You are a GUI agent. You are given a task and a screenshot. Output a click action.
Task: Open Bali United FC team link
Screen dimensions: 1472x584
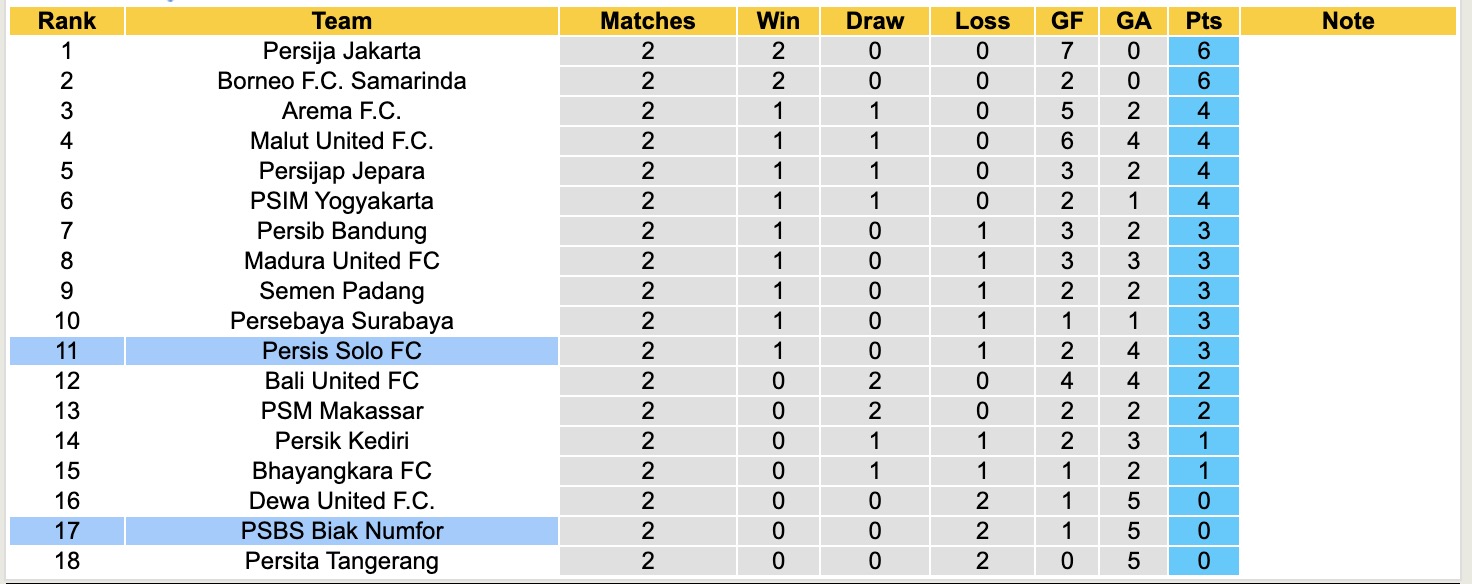(x=342, y=381)
